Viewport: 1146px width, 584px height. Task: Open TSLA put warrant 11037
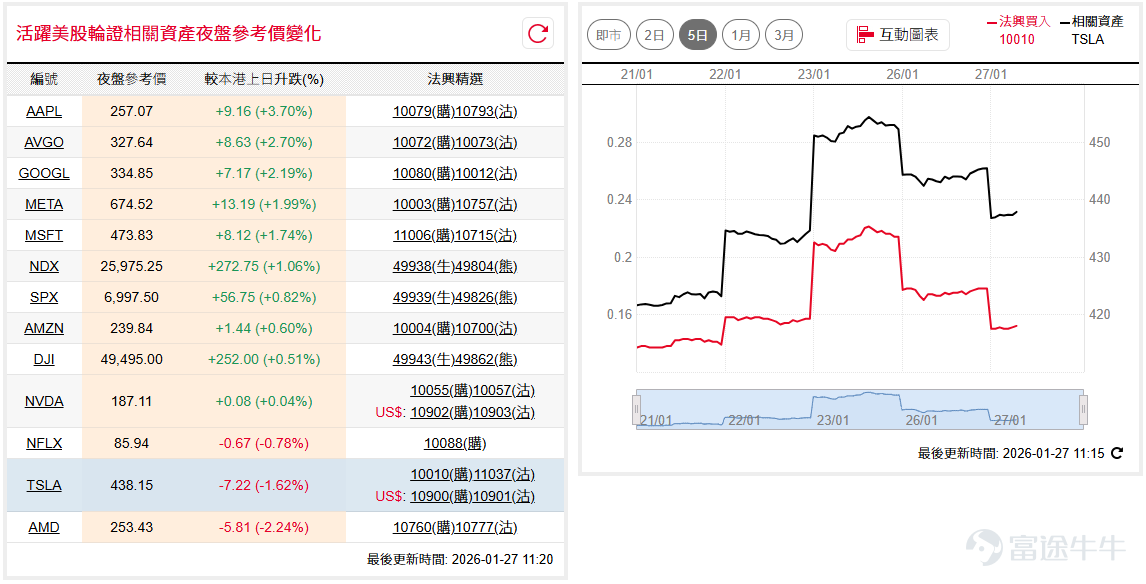[x=504, y=475]
